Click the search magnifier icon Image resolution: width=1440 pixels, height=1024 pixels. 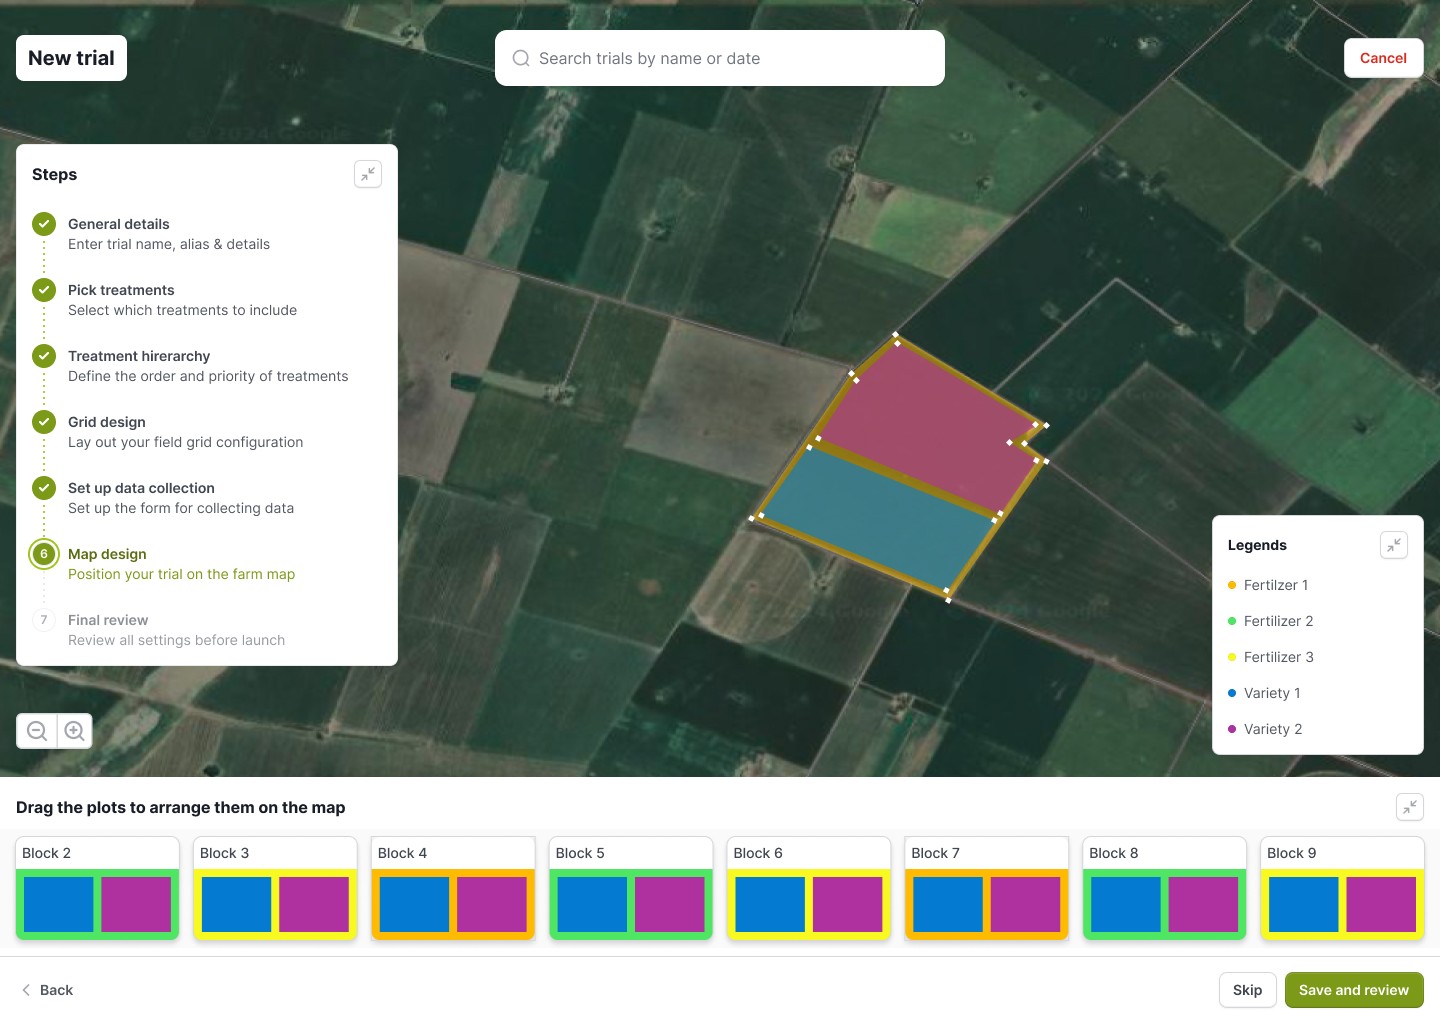tap(521, 58)
